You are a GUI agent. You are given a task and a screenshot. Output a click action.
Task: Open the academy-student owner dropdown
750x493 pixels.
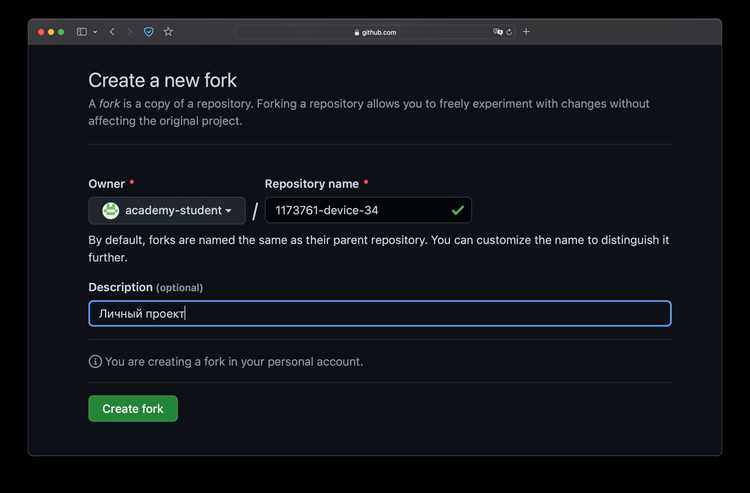(x=167, y=210)
